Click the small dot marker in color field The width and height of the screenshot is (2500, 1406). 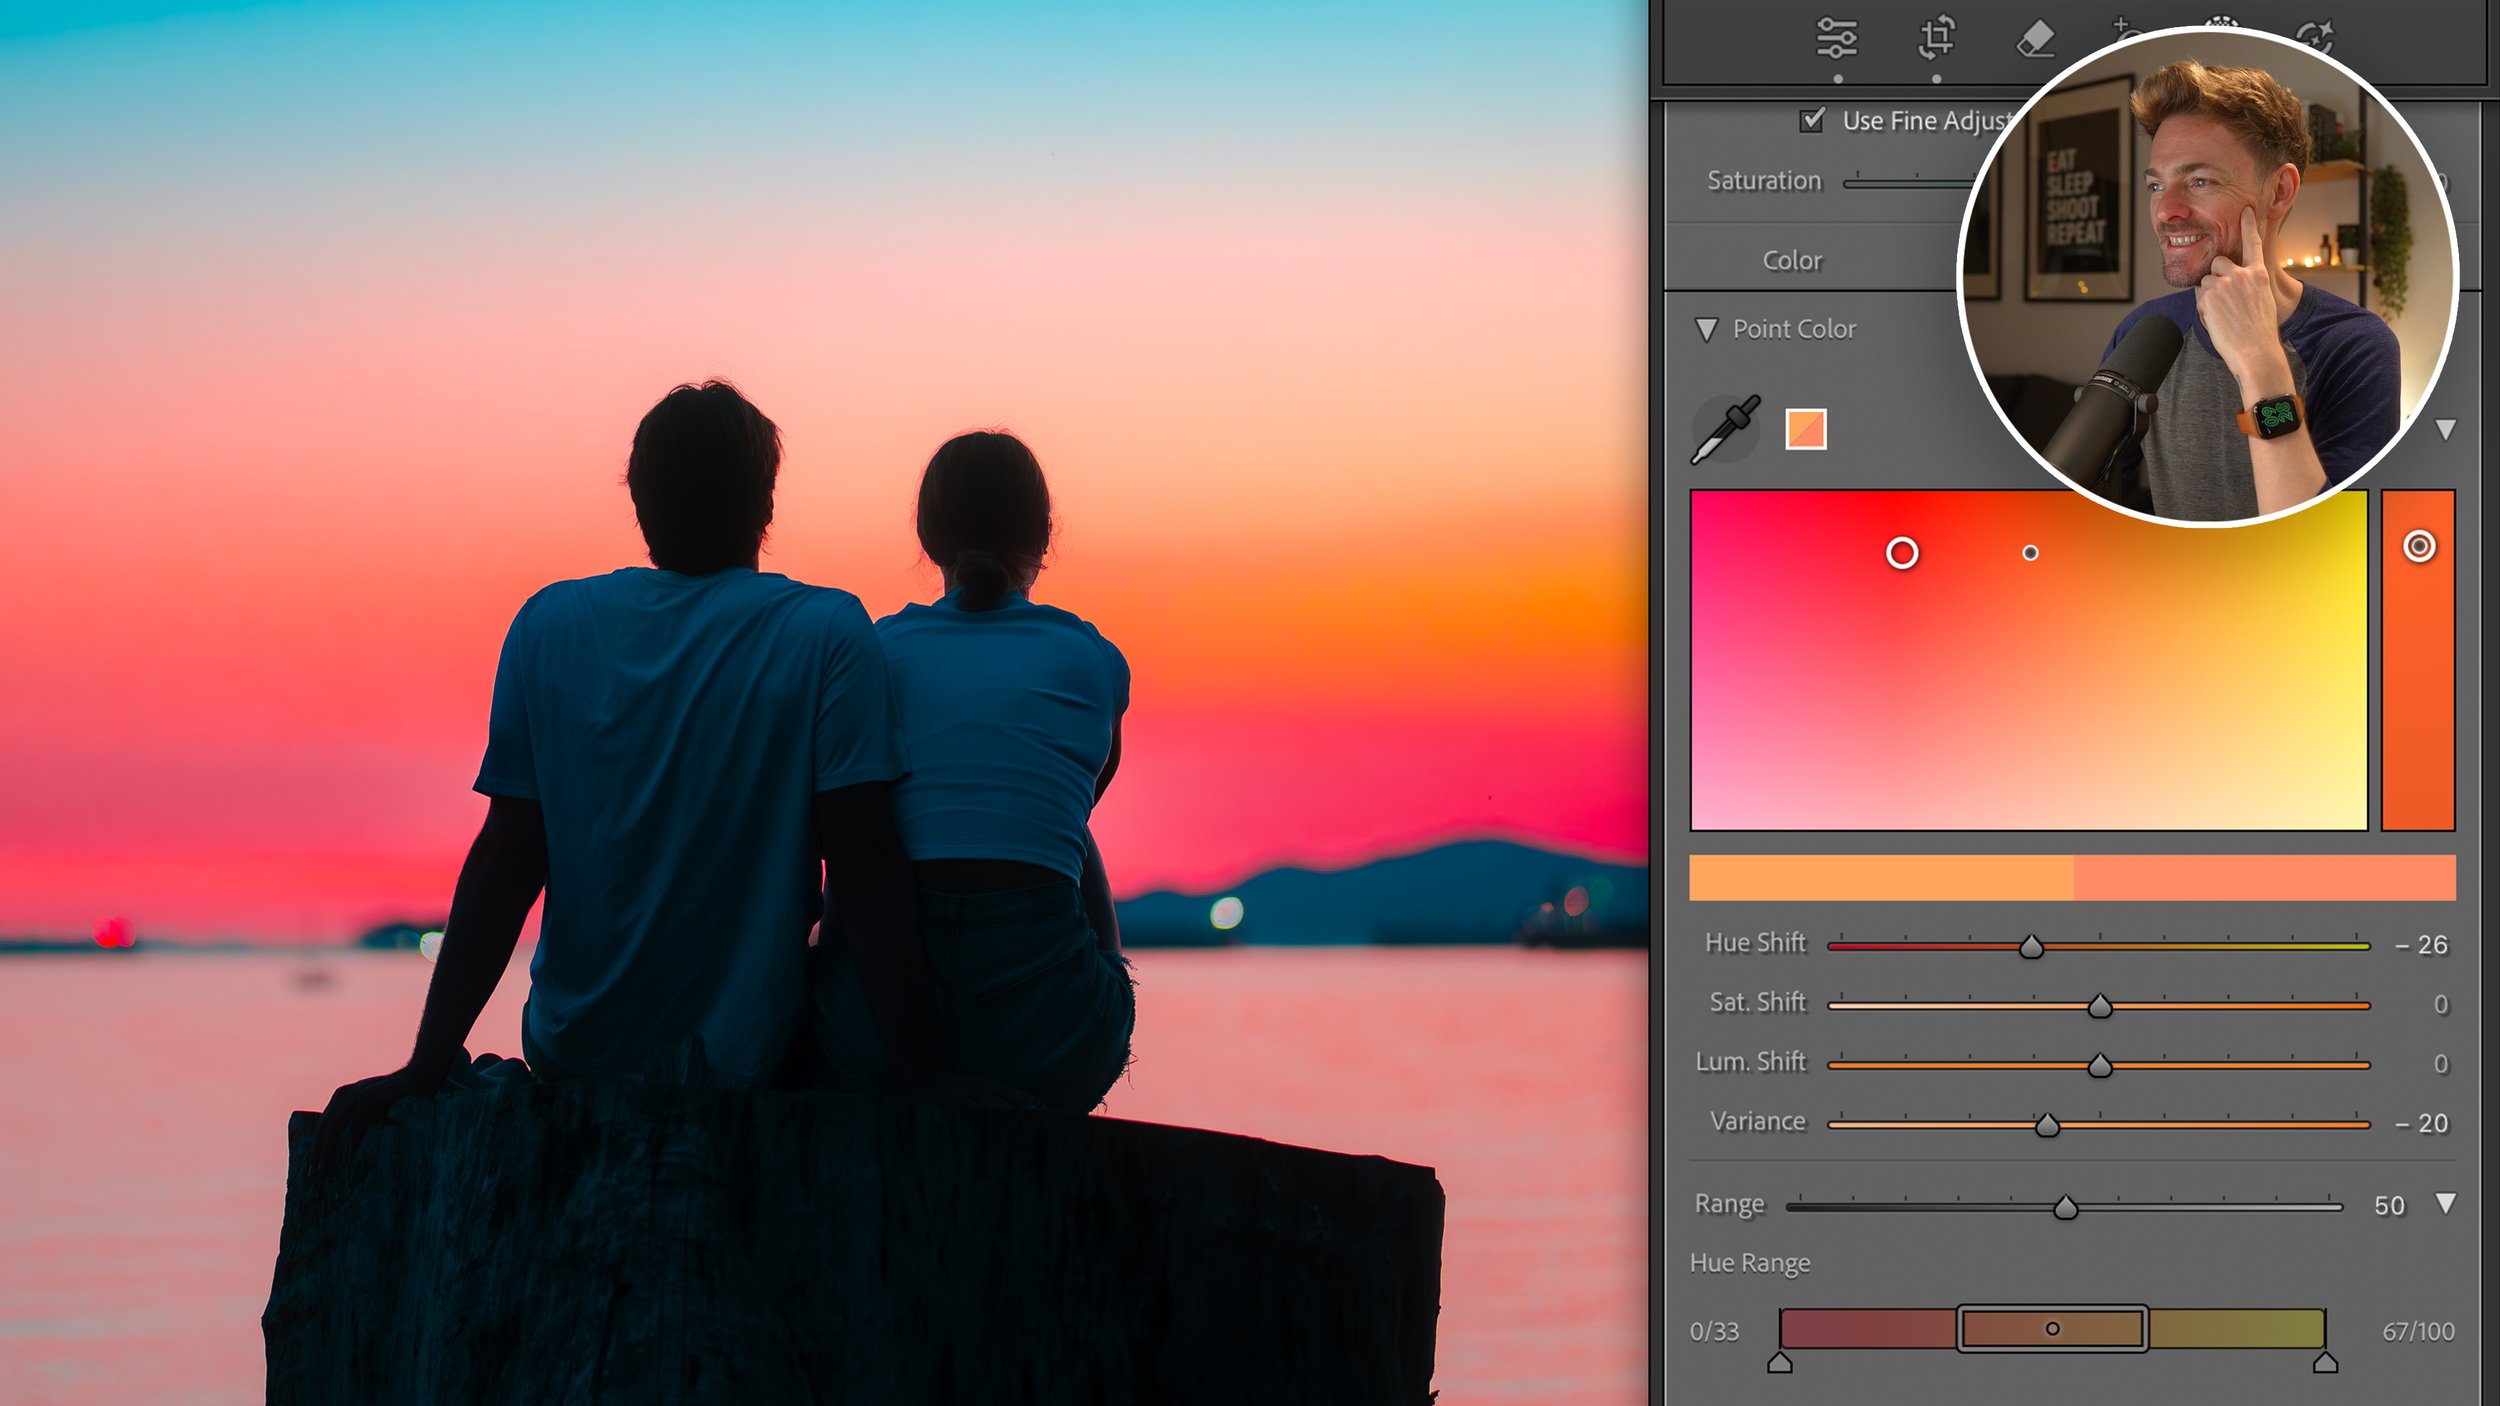[2030, 553]
